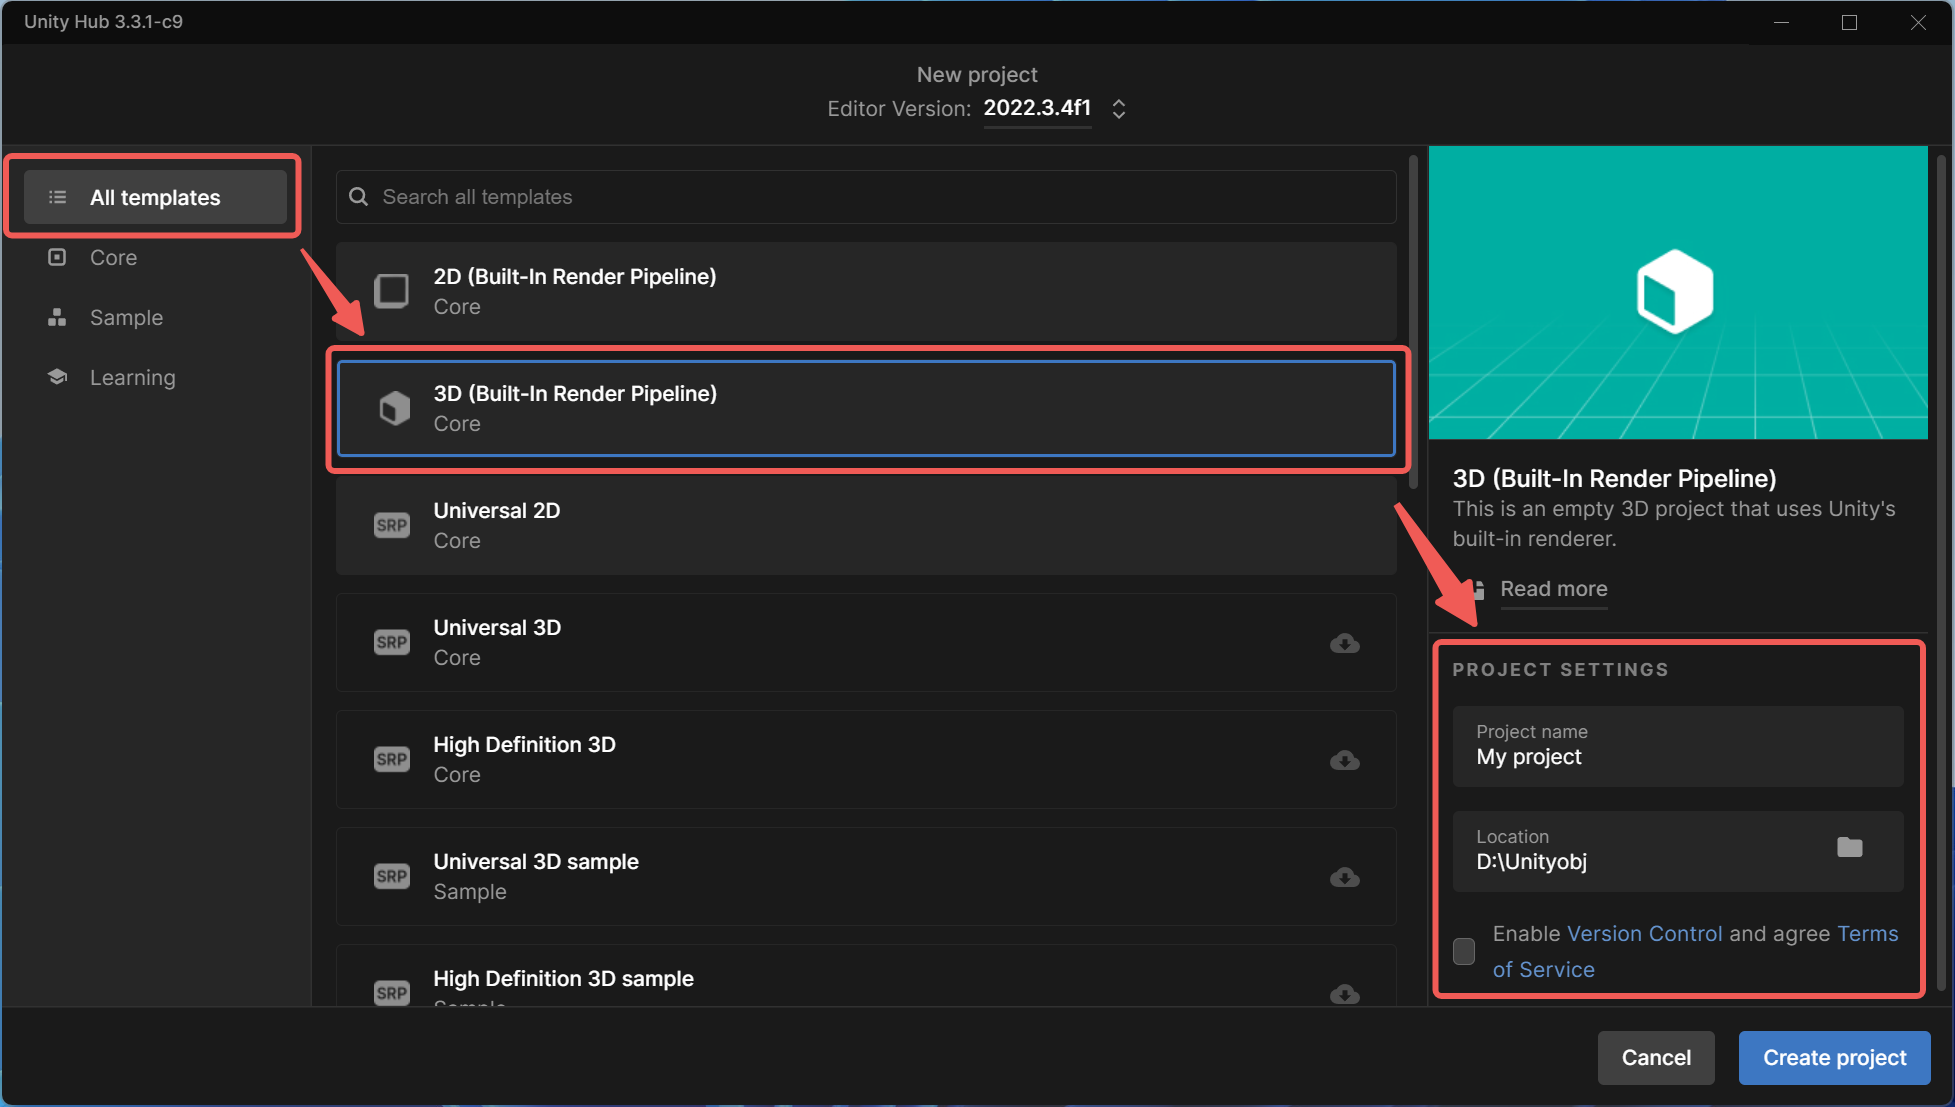Click the search magnifier icon
Image resolution: width=1955 pixels, height=1107 pixels.
(x=359, y=197)
